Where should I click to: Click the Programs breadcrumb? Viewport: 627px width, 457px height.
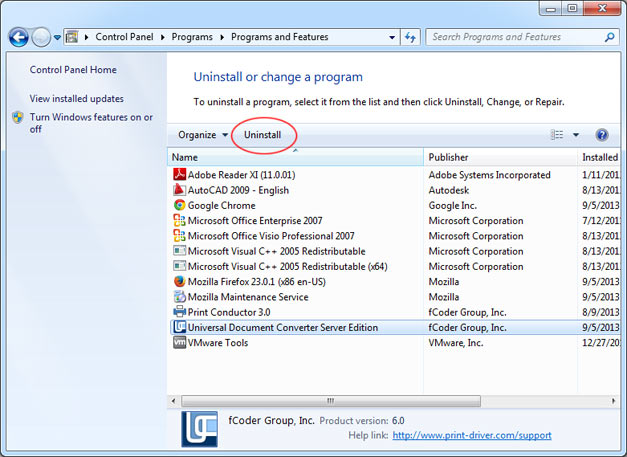pos(192,37)
